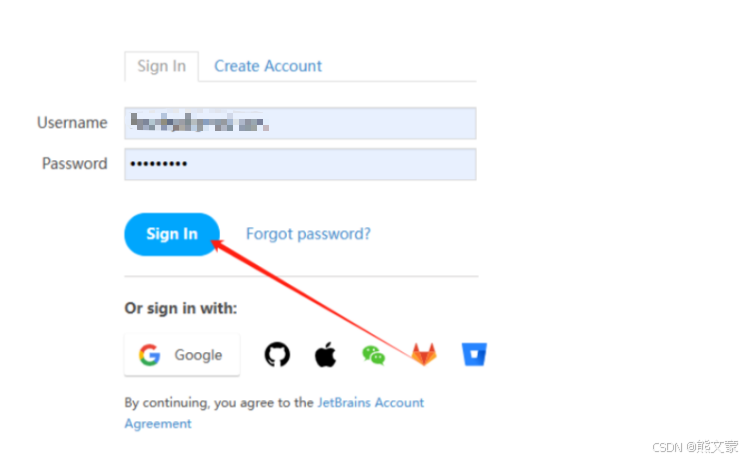Click the Username field label
The height and width of the screenshot is (460, 749).
tap(72, 123)
